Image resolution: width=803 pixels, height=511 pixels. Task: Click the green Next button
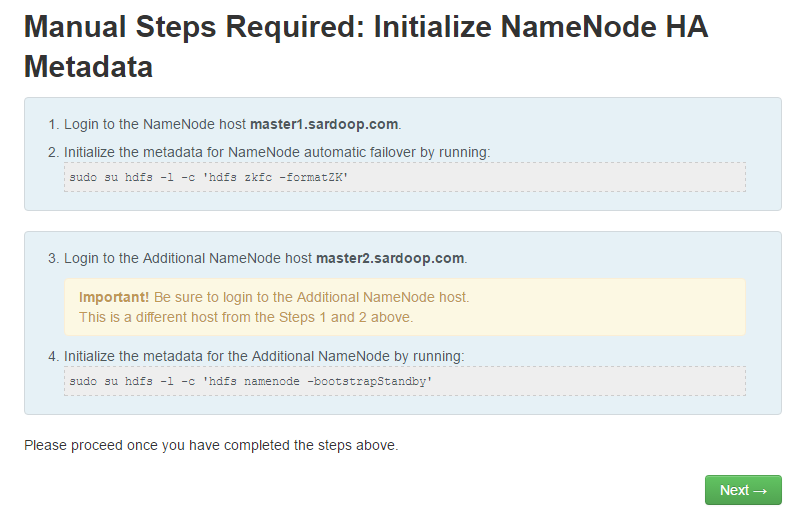point(742,490)
